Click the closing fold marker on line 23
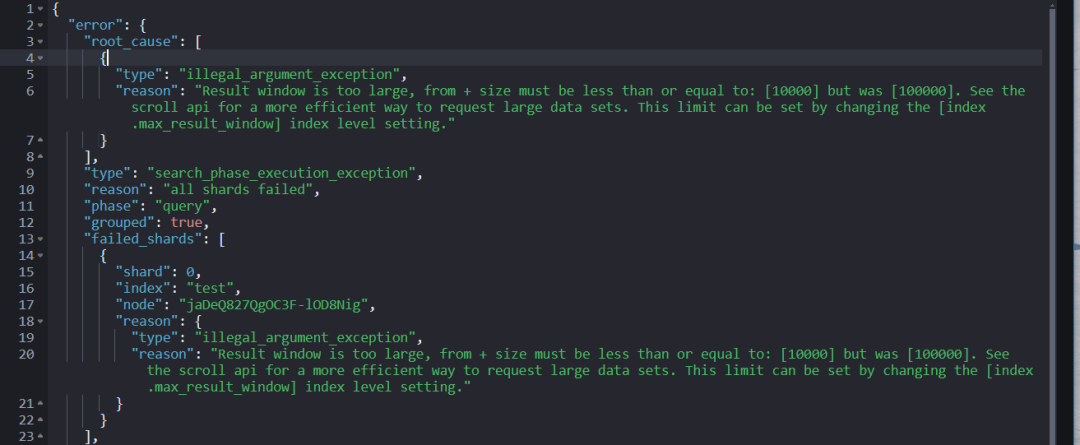This screenshot has height=445, width=1080. [x=39, y=435]
